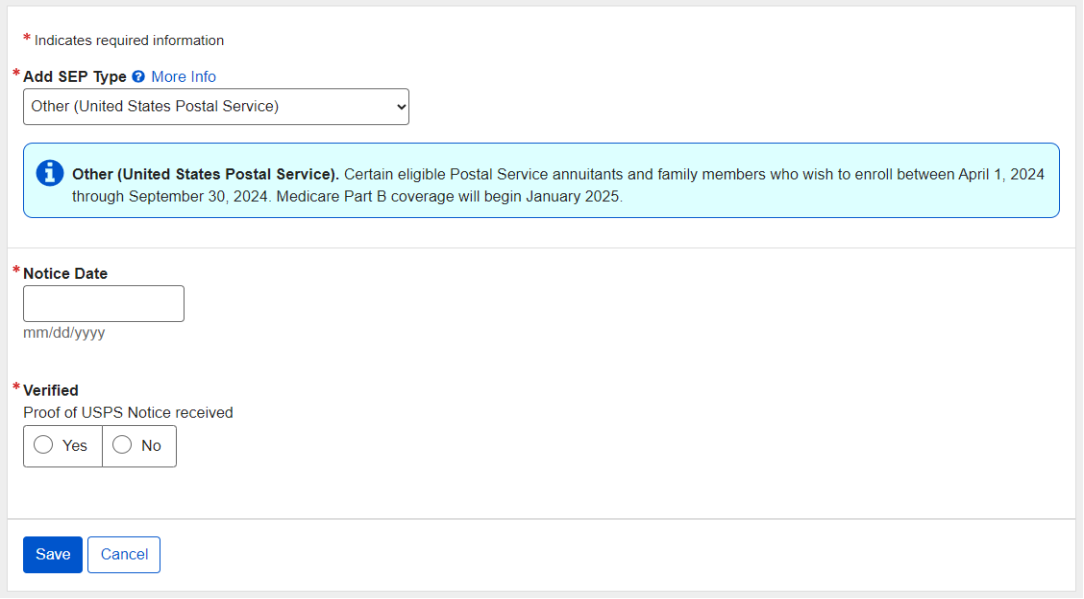
Task: Select the No radio button
Action: click(x=122, y=446)
